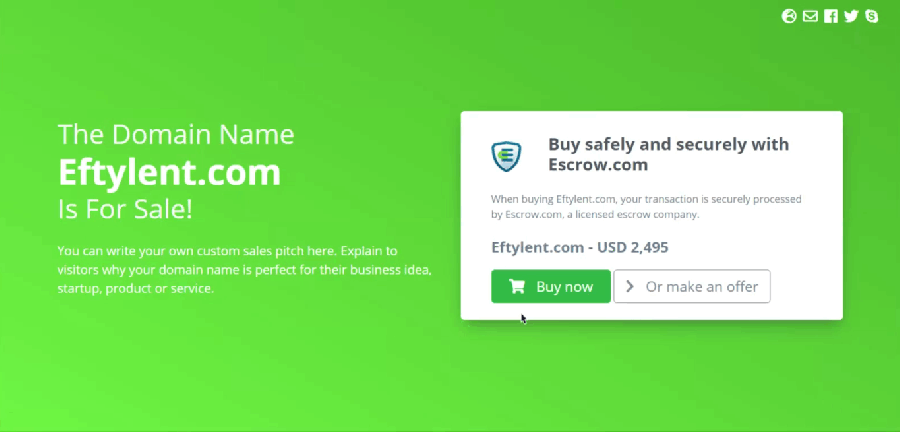Click the Buy now button label

click(564, 287)
